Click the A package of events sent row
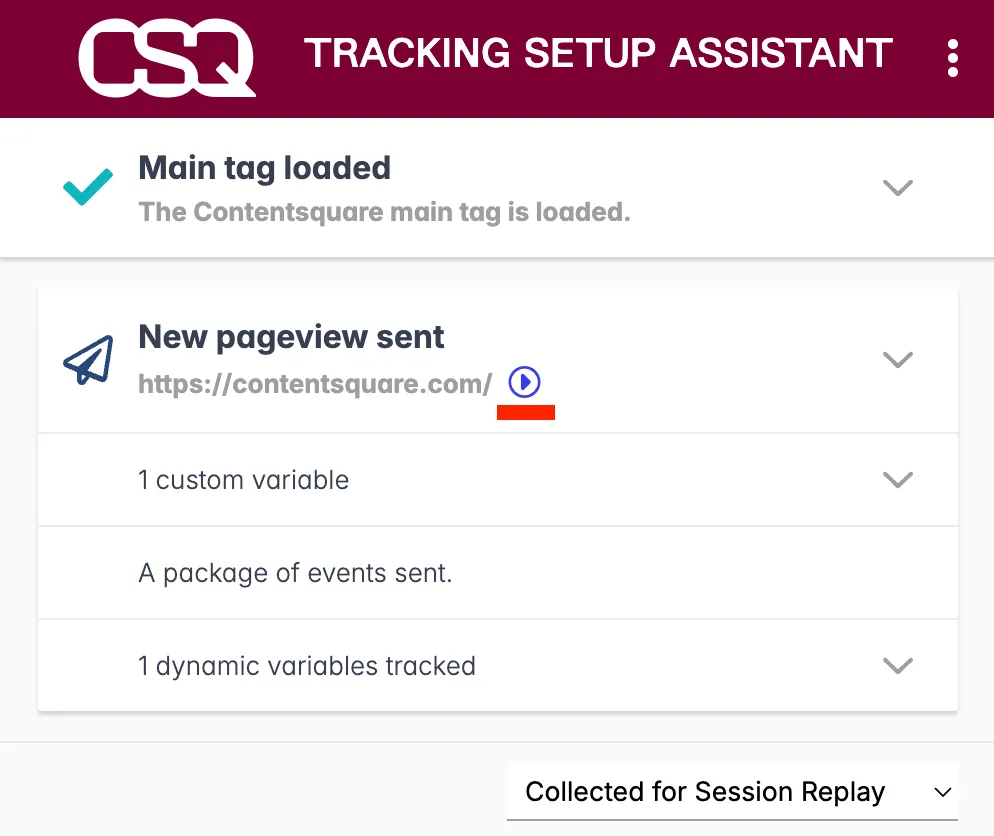This screenshot has width=994, height=836. click(x=295, y=573)
